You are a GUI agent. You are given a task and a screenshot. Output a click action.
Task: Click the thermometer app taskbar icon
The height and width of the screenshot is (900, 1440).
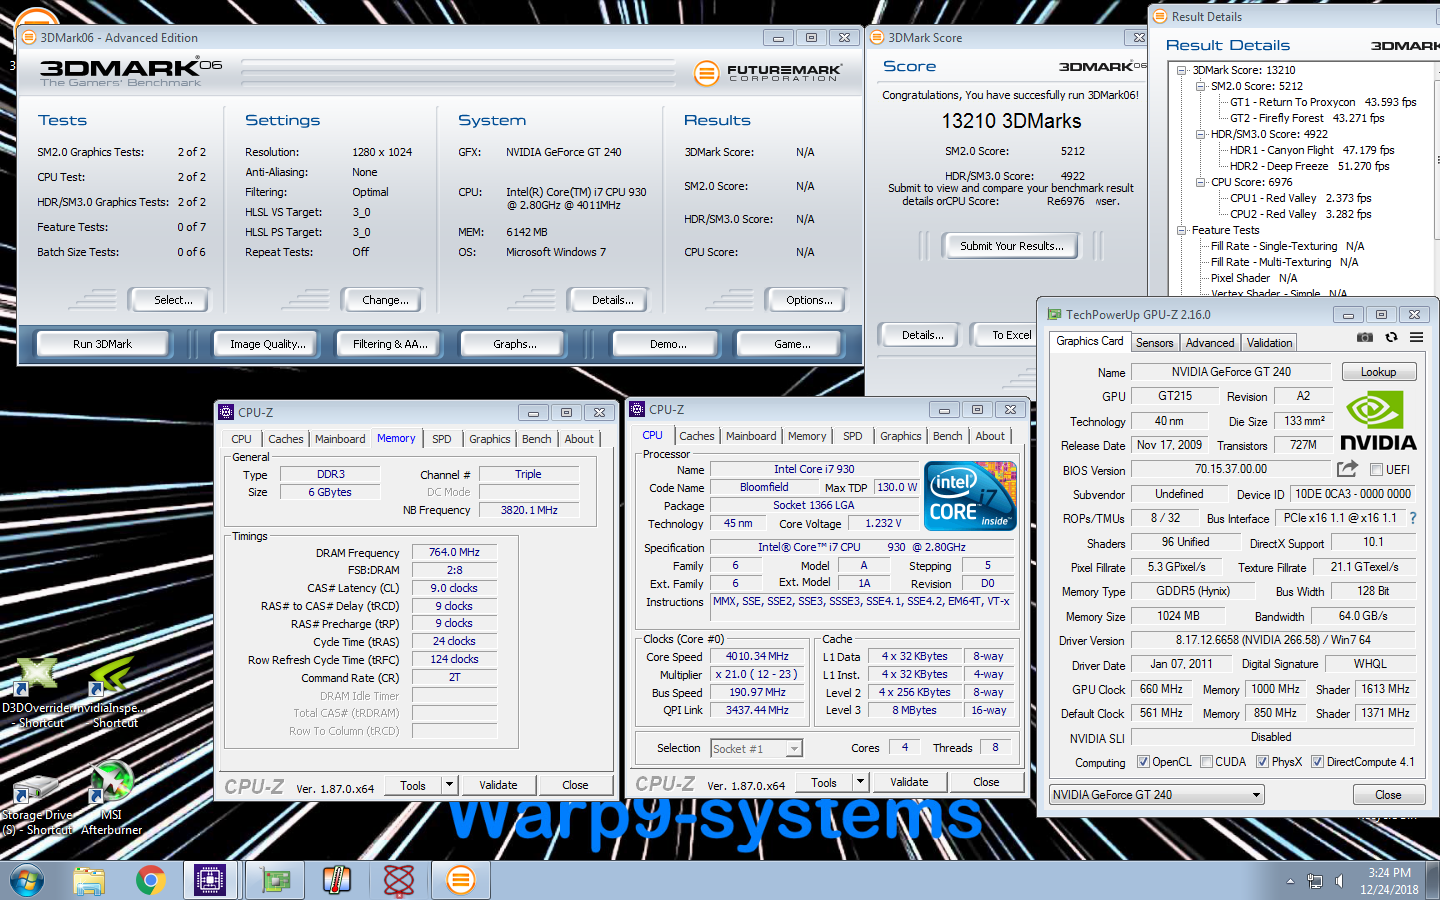coord(337,880)
